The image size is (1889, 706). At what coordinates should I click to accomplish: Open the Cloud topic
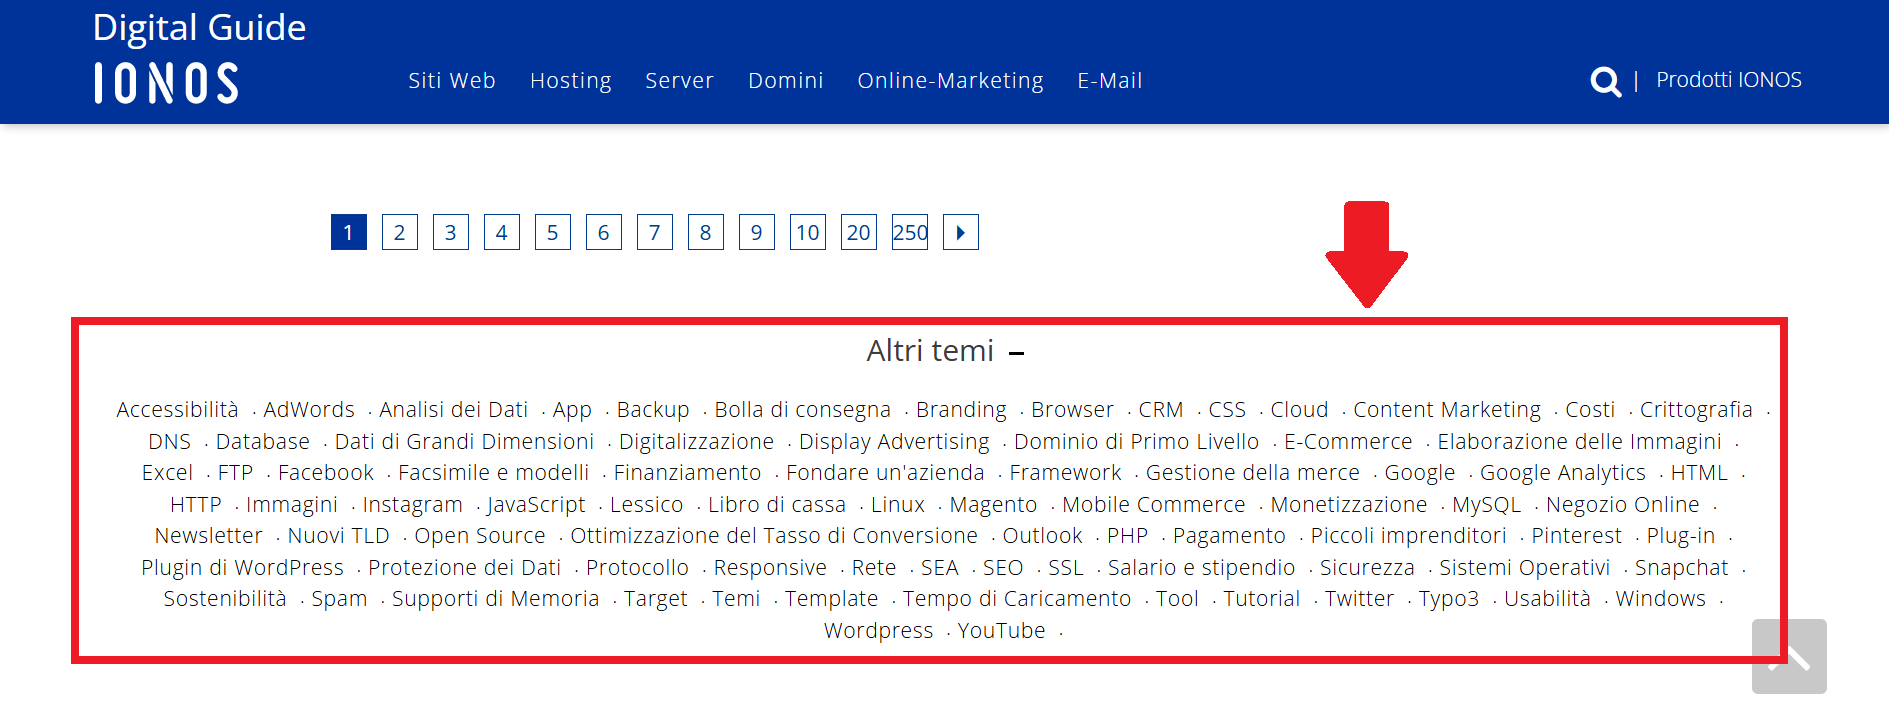[1299, 409]
